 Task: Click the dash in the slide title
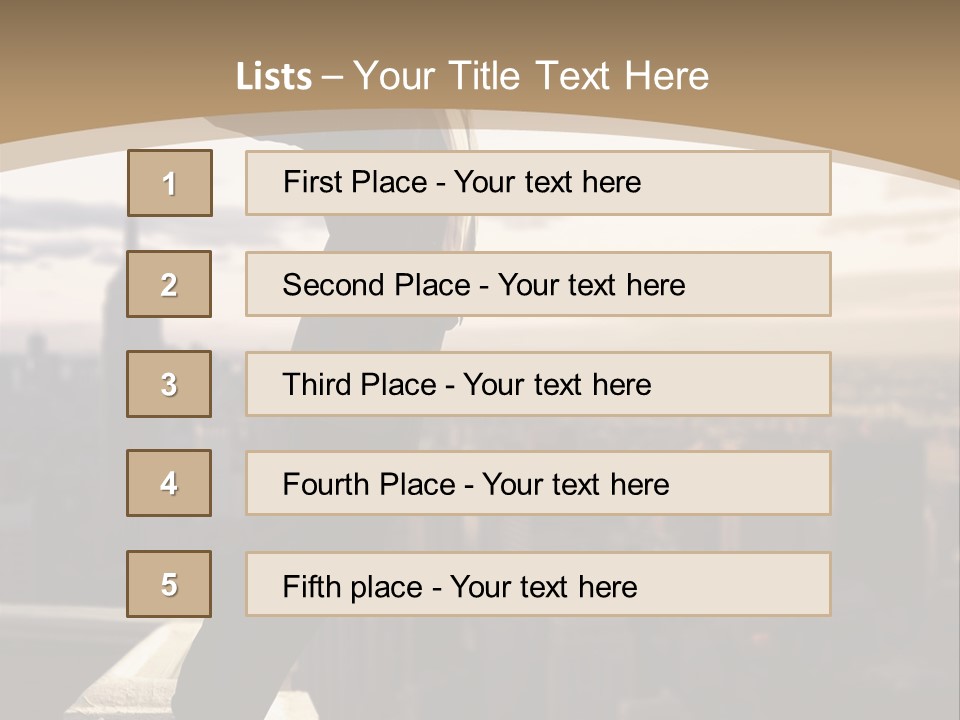point(332,77)
